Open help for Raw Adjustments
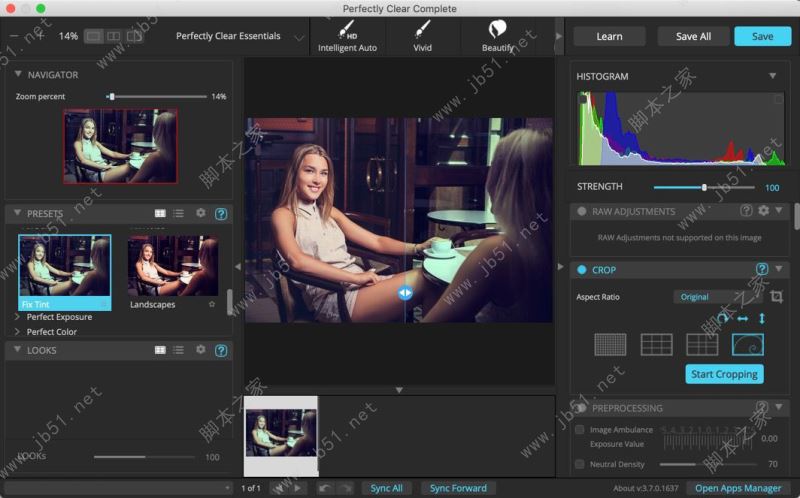This screenshot has height=498, width=800. tap(746, 211)
